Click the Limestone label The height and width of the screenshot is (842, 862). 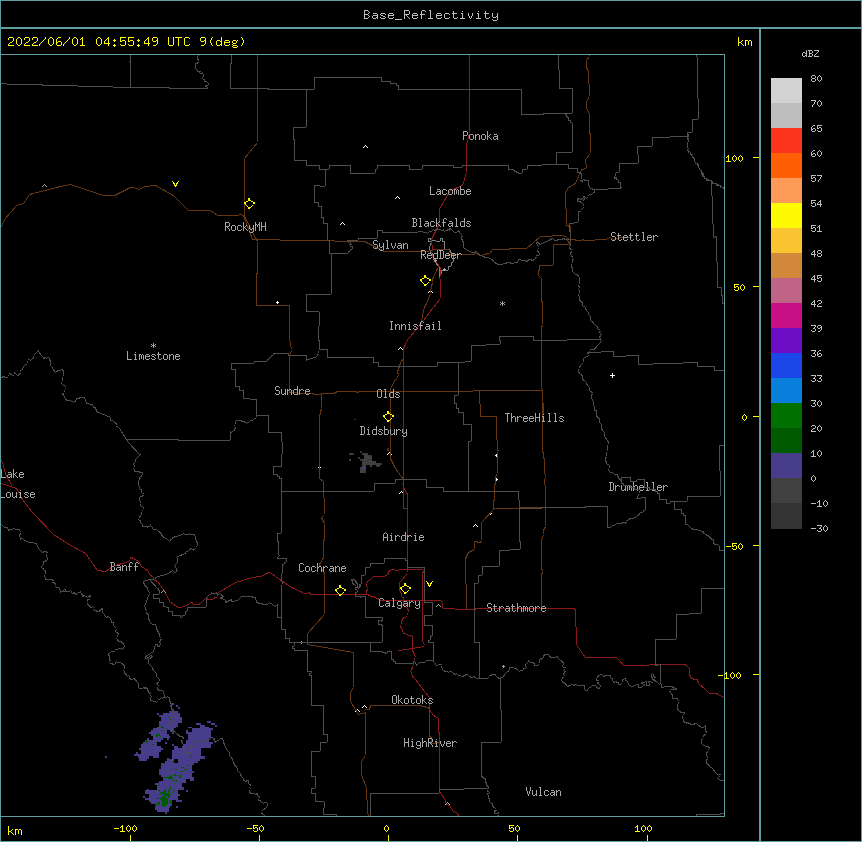pos(153,356)
